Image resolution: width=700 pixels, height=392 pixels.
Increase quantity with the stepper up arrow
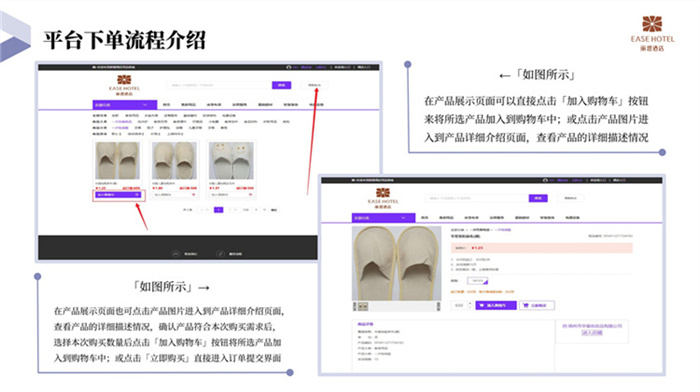470,303
